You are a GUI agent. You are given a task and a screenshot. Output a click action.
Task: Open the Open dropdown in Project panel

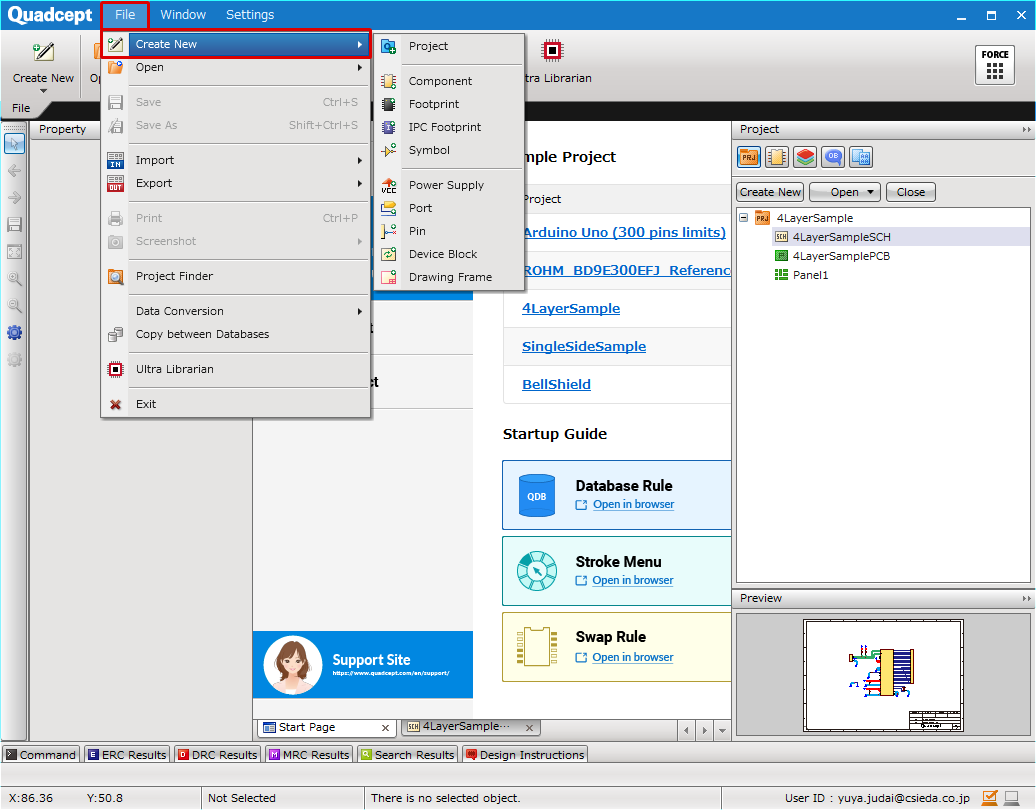[844, 192]
